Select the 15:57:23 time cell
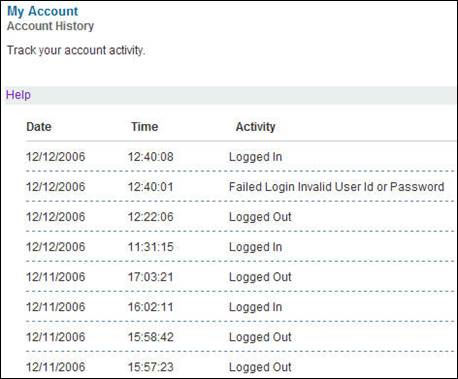458x379 pixels. pyautogui.click(x=151, y=367)
